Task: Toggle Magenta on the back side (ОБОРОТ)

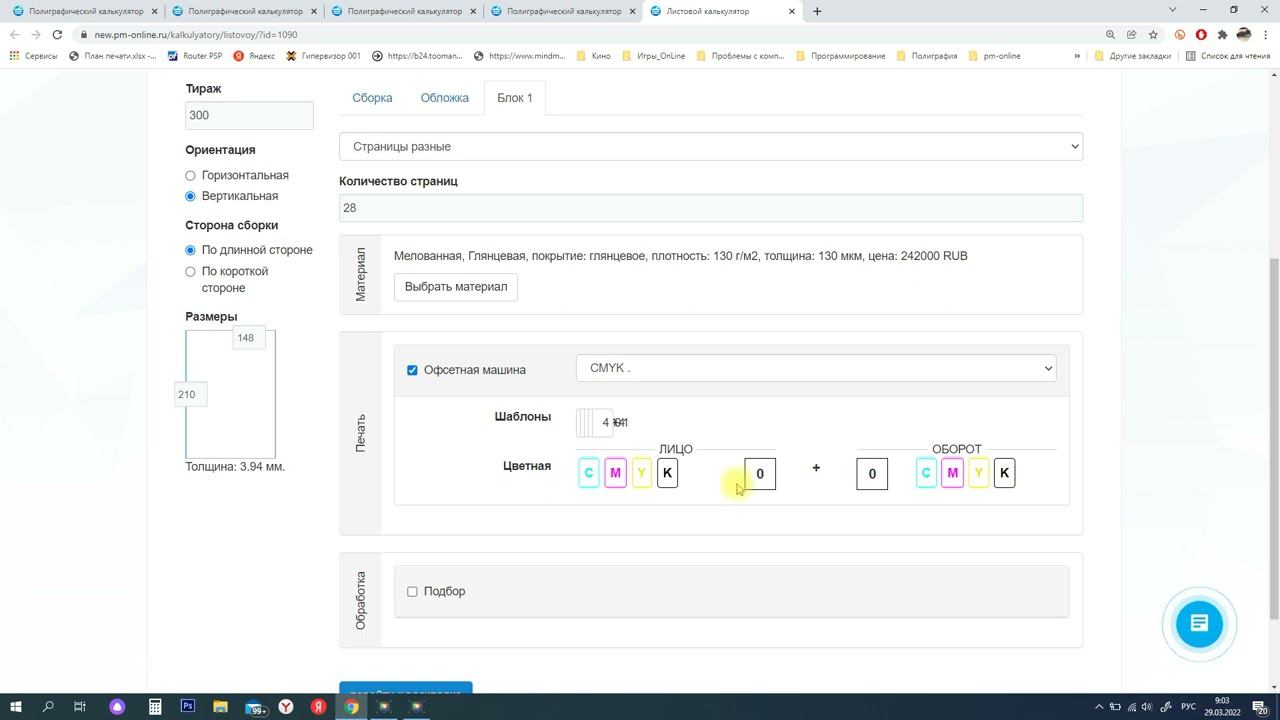Action: point(952,473)
